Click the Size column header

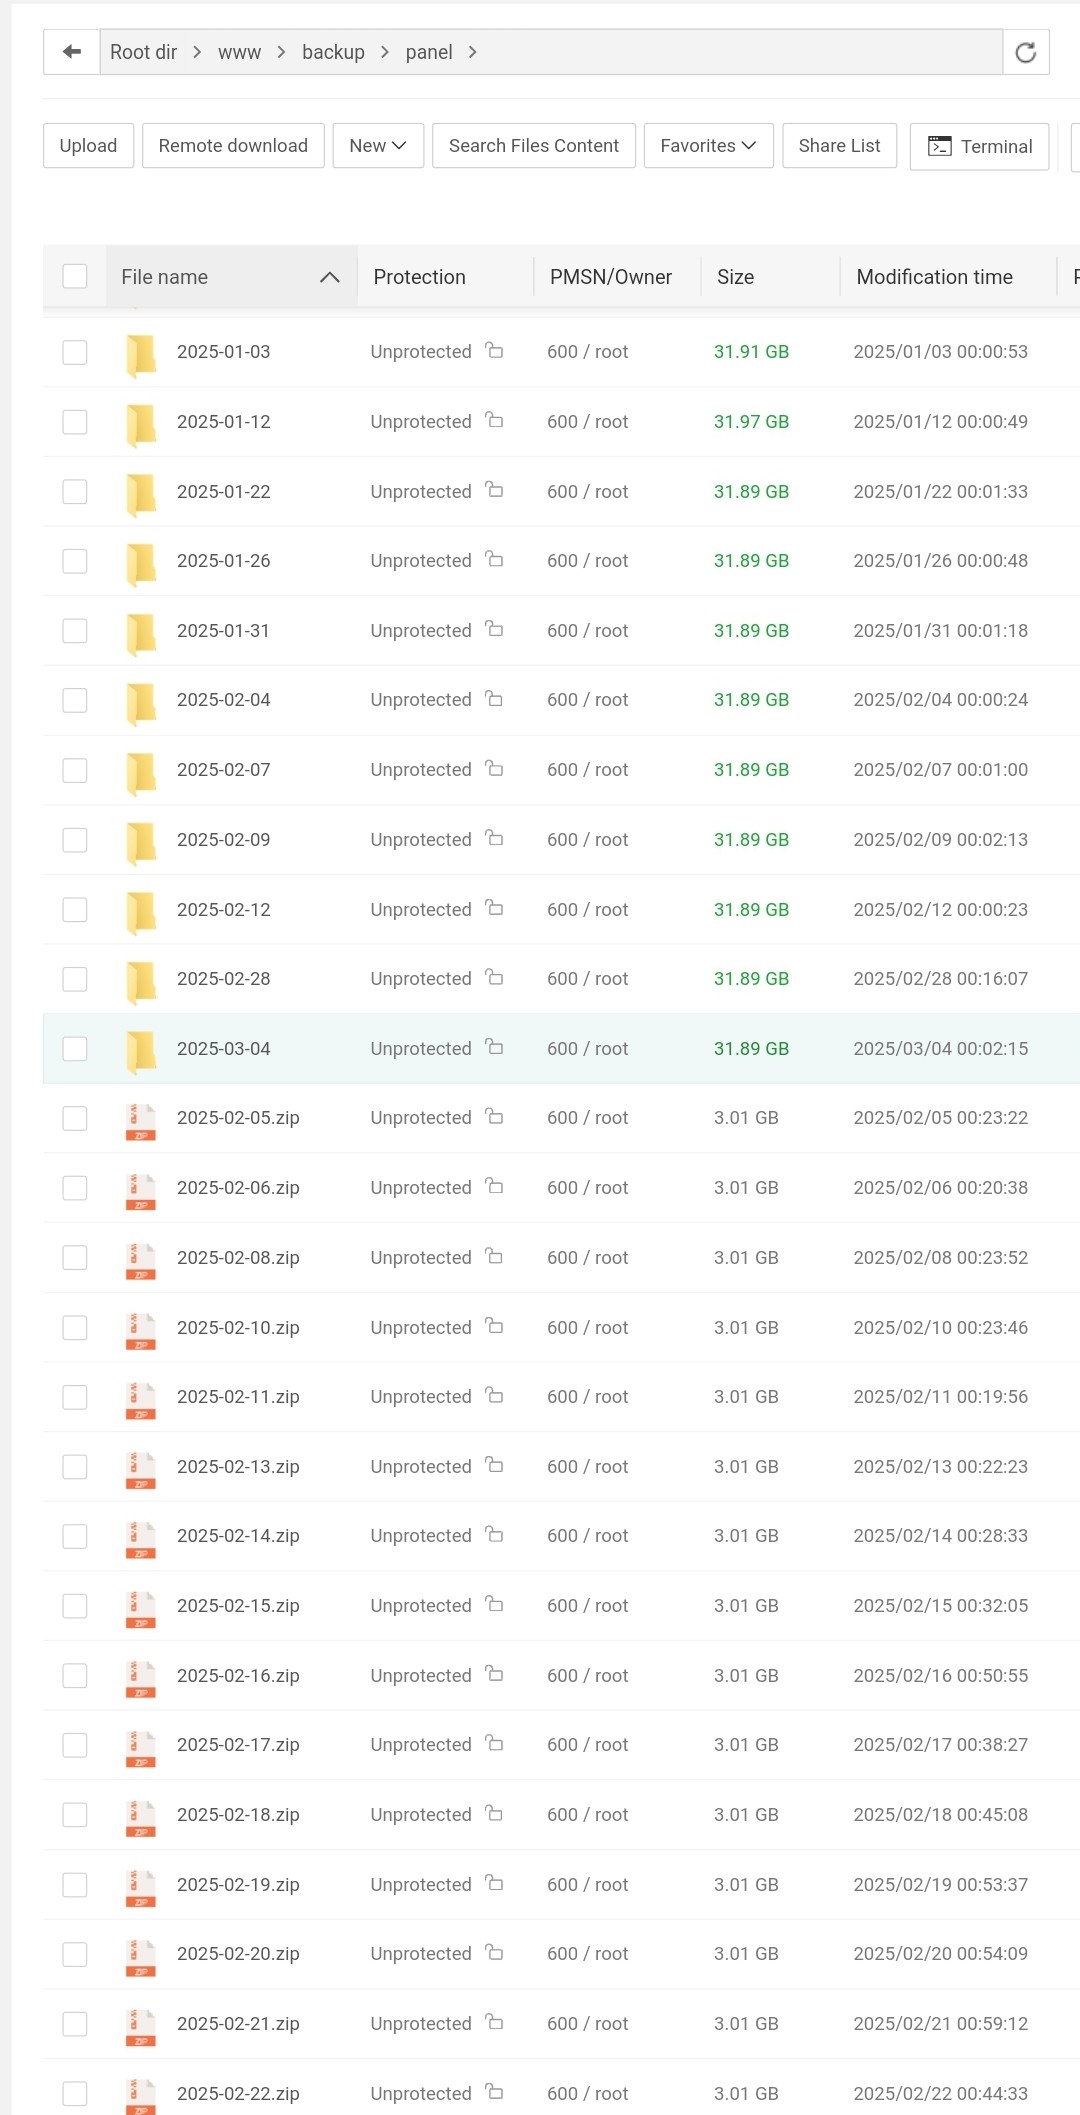(736, 277)
